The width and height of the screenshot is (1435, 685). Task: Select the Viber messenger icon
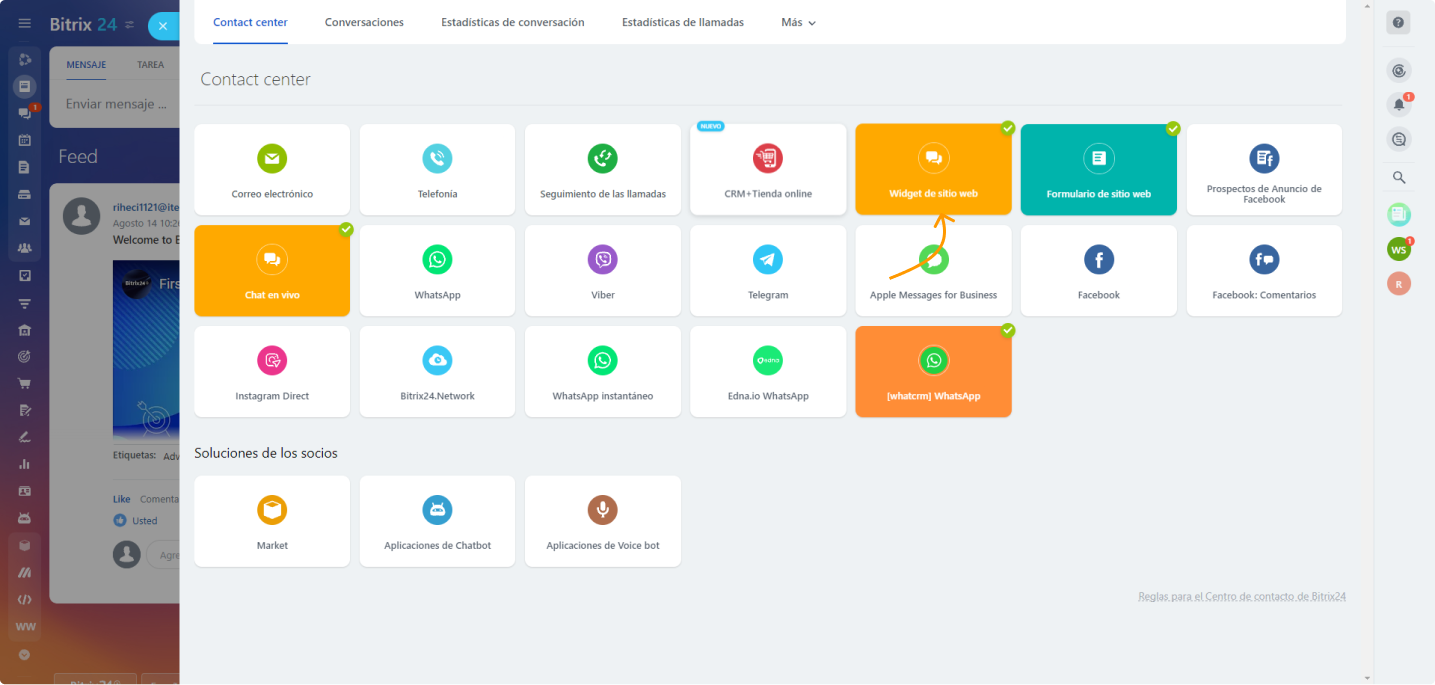[602, 260]
